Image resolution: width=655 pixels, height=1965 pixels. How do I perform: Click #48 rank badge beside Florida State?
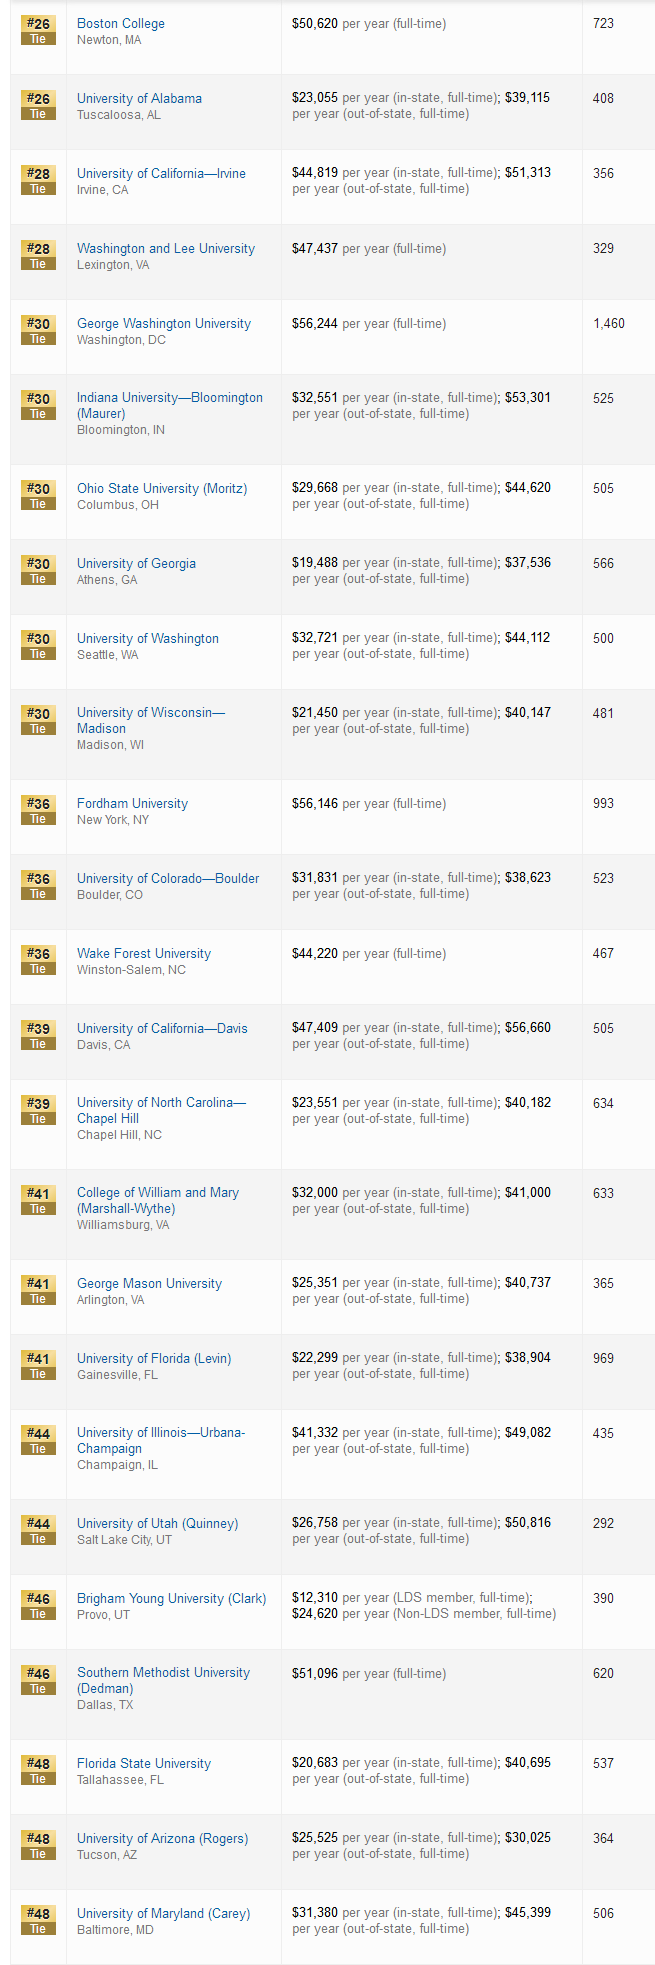click(x=38, y=1770)
